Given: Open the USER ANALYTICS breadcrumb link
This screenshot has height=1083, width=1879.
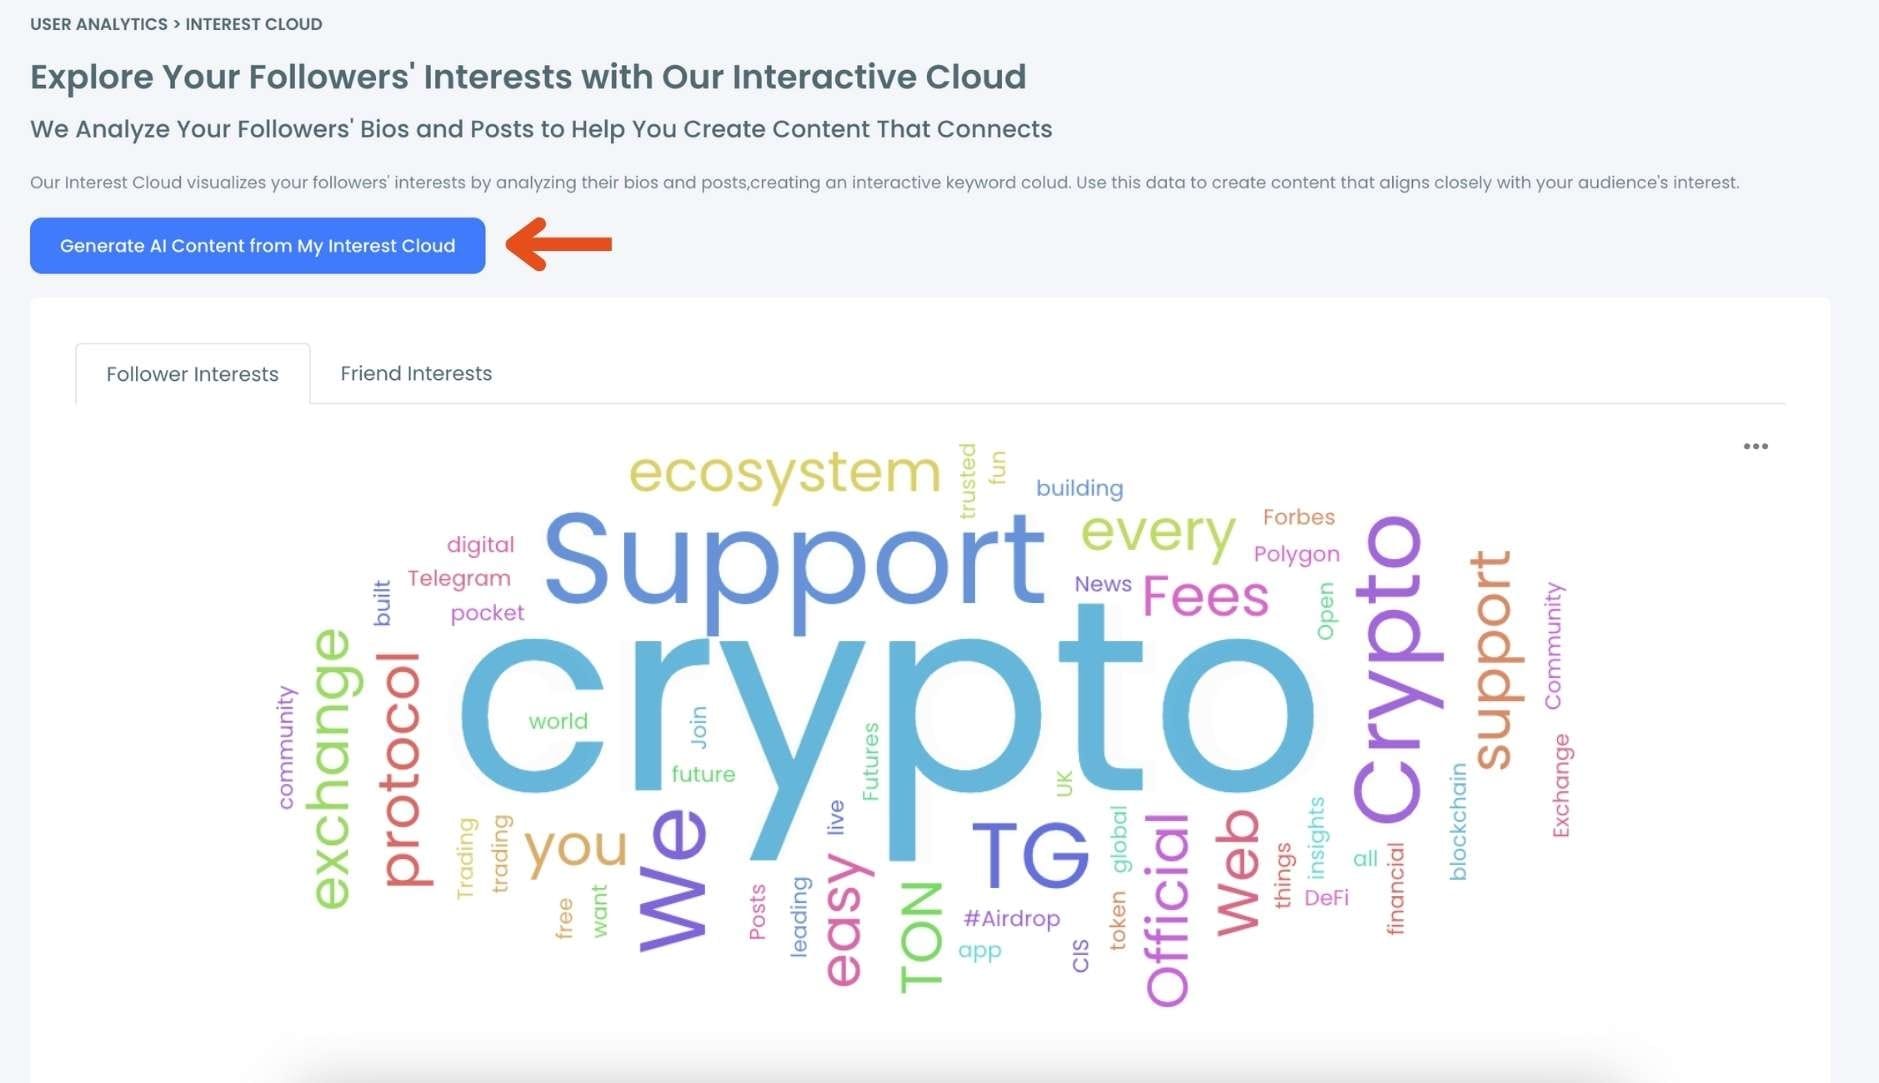Looking at the screenshot, I should coord(98,23).
